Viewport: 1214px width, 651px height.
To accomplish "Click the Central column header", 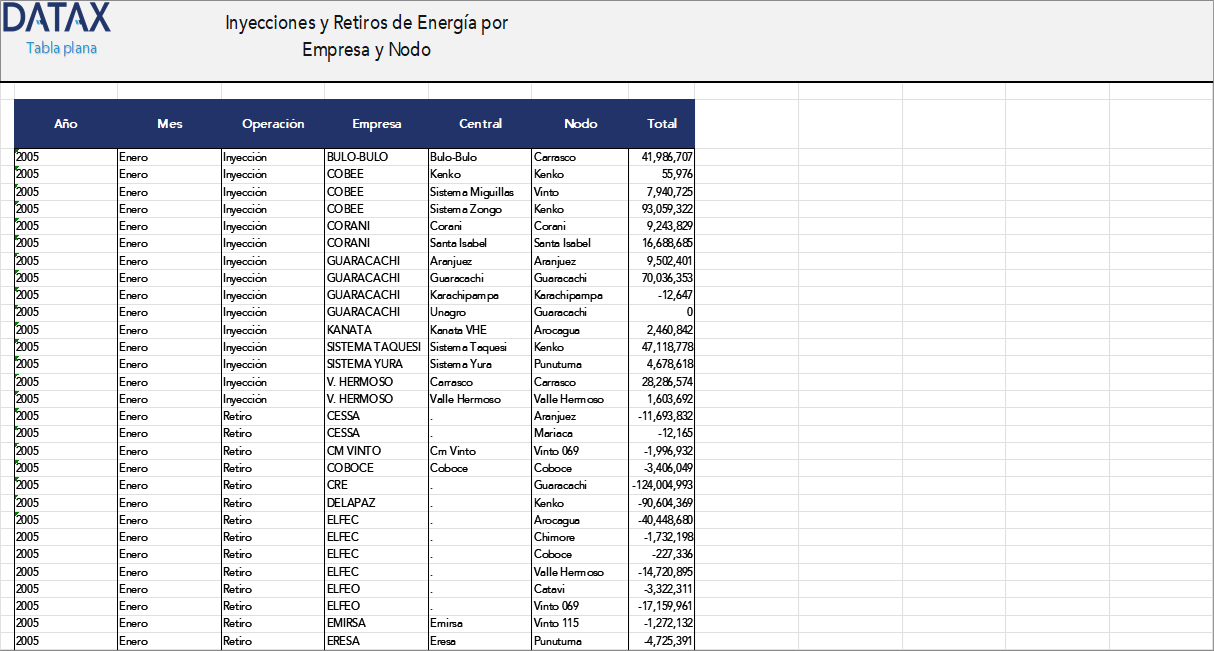I will 480,124.
